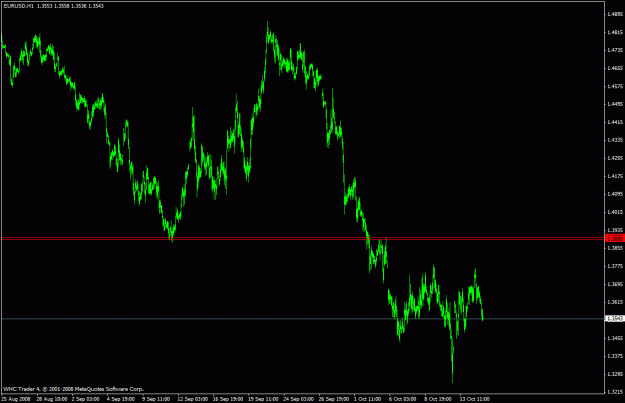625x403 pixels.
Task: Click the 2 Sep 03:00 time label
Action: click(86, 399)
